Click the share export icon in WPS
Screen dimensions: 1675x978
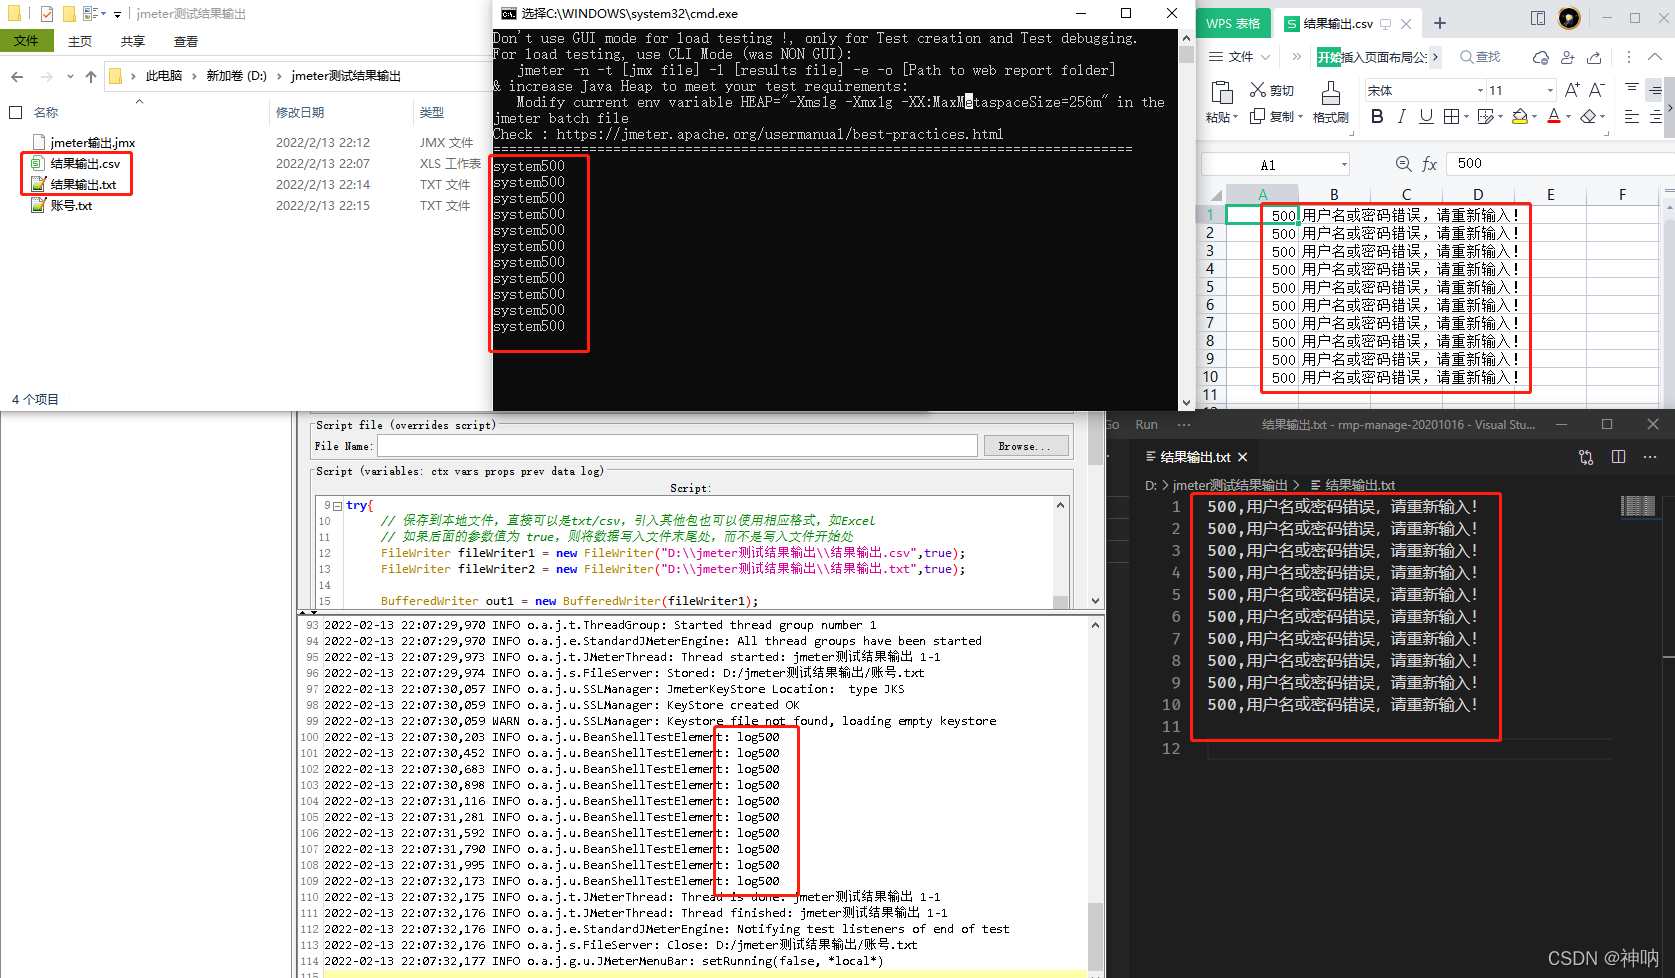[x=1595, y=57]
